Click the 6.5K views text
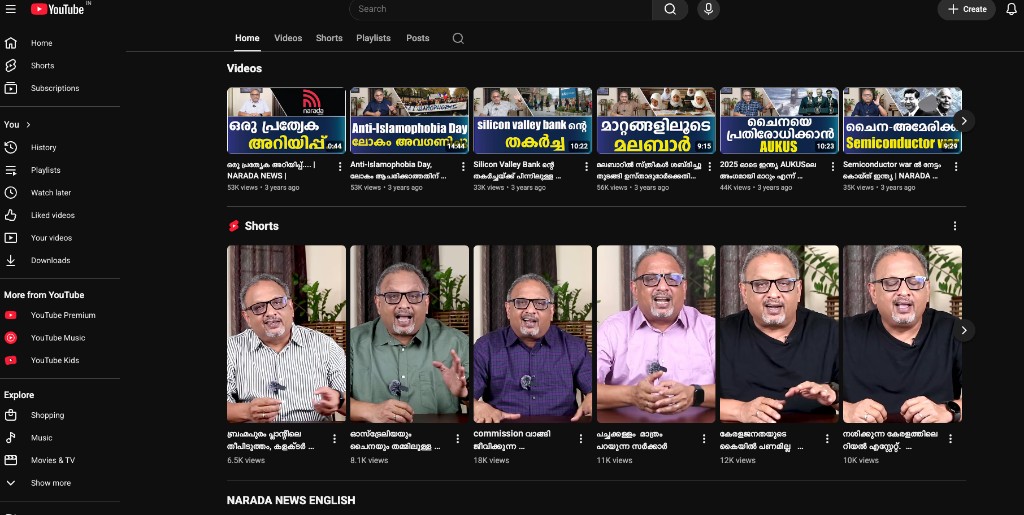Screen dimensions: 1024x515 (x=246, y=460)
